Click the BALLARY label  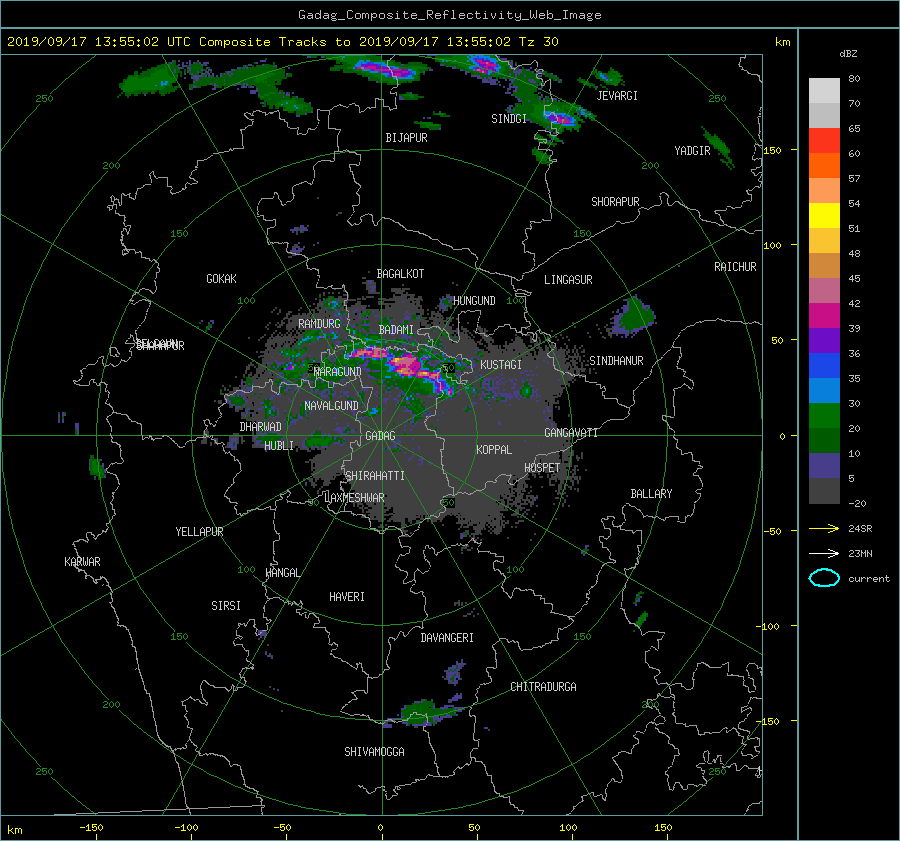pos(651,493)
